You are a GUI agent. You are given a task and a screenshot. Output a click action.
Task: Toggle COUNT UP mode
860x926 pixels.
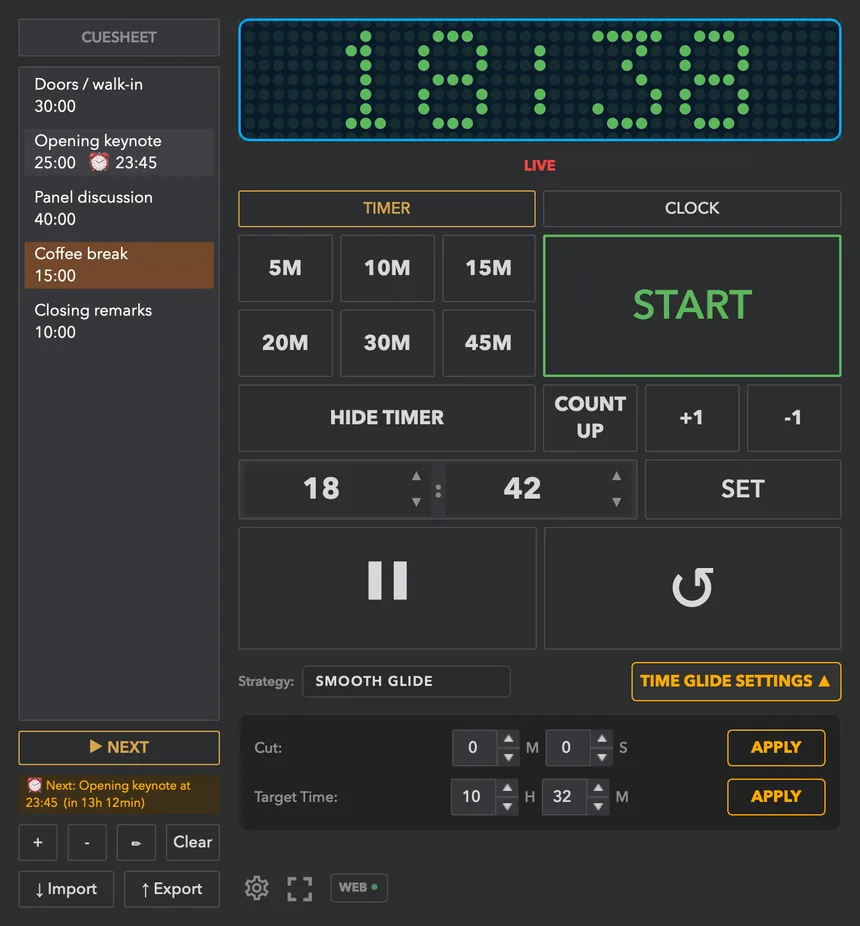pos(590,418)
